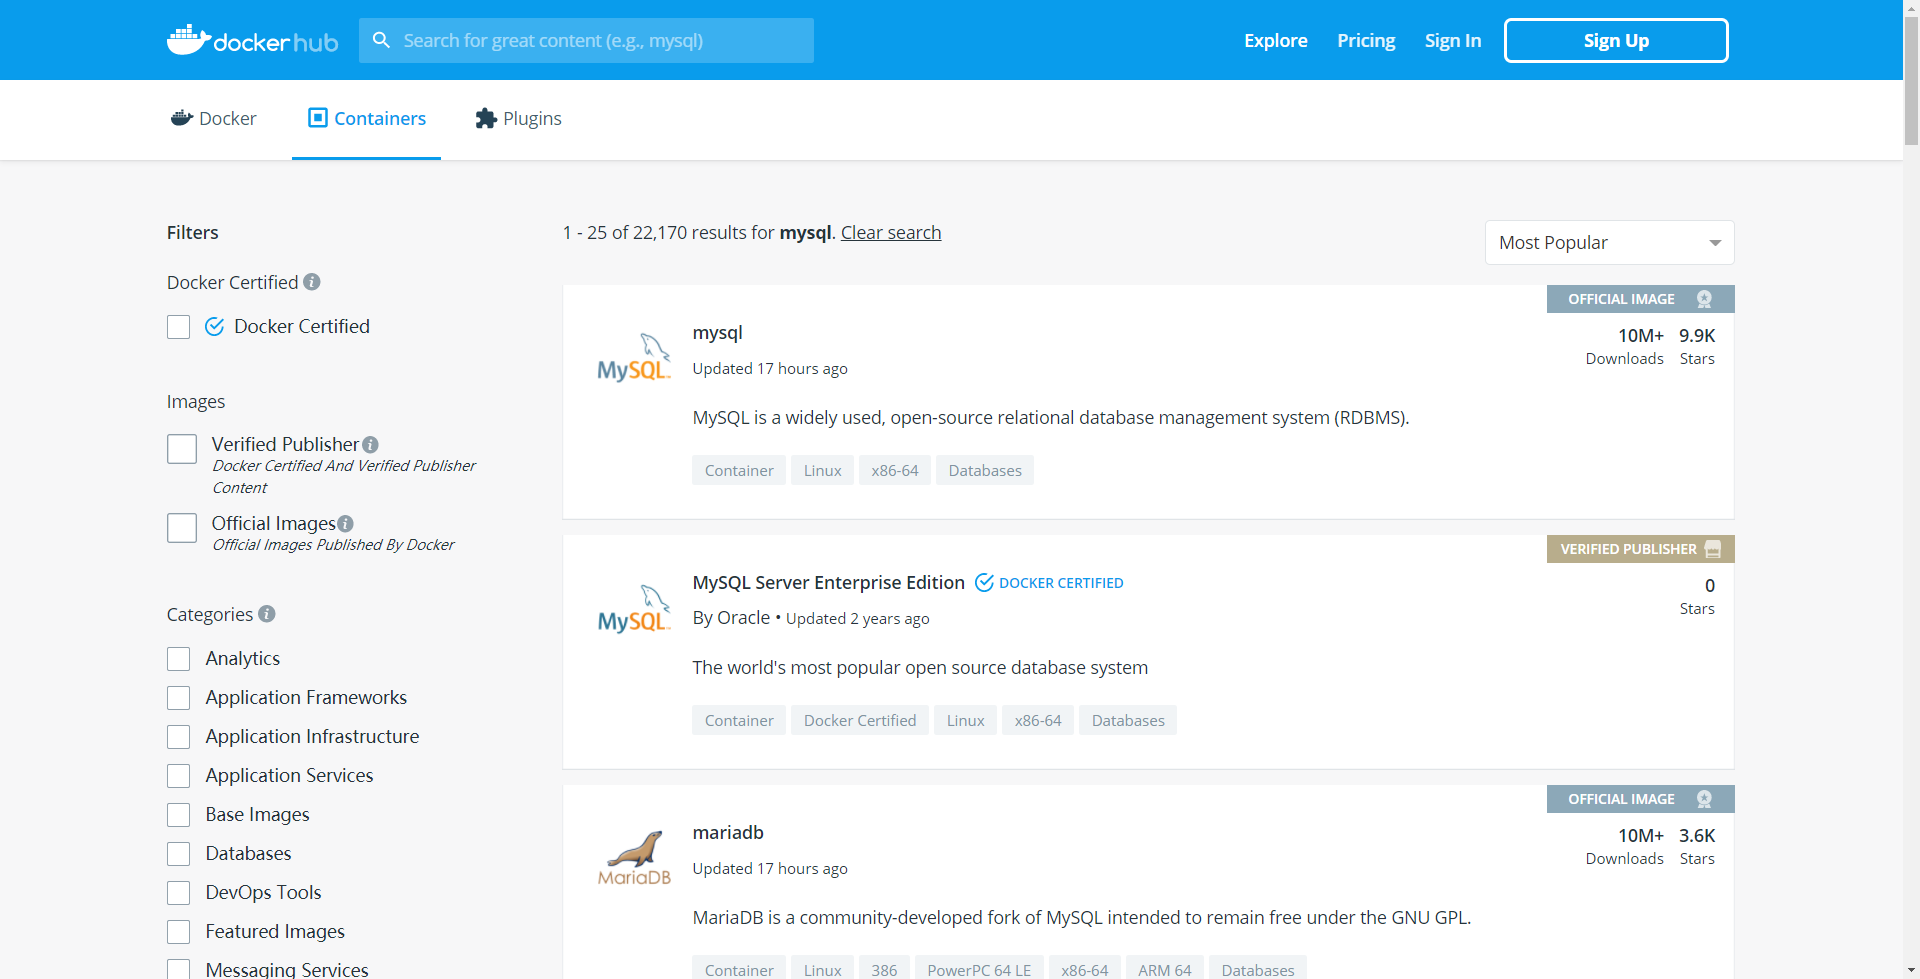1920x979 pixels.
Task: Click the search magnifier icon
Action: [381, 40]
